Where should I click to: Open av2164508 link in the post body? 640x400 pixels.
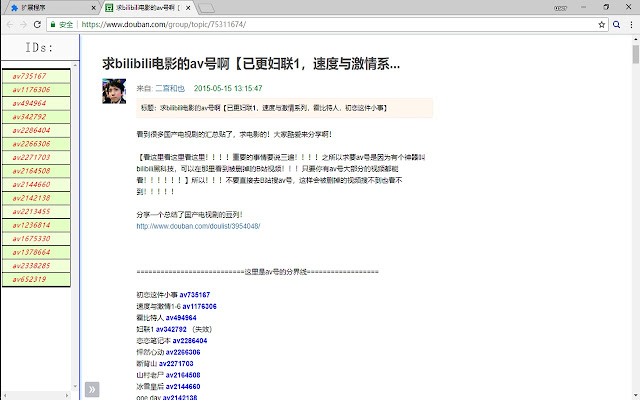[183, 375]
